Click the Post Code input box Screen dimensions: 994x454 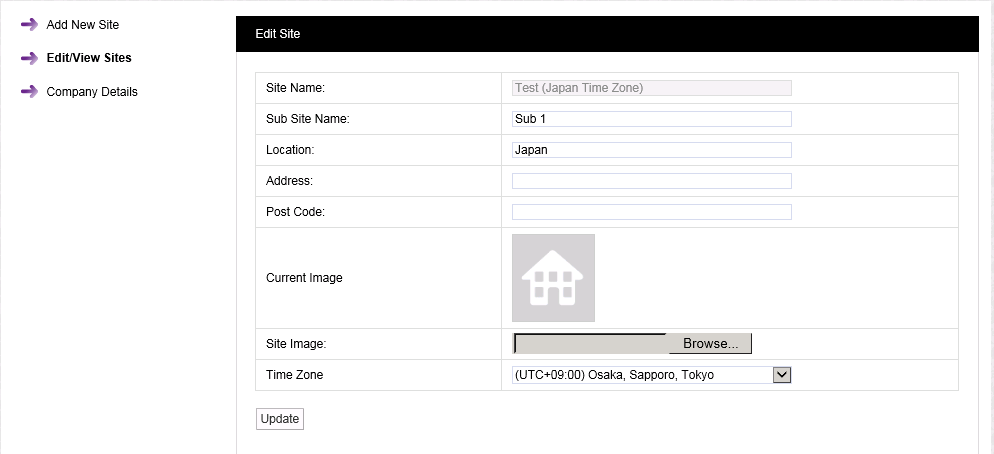(651, 212)
